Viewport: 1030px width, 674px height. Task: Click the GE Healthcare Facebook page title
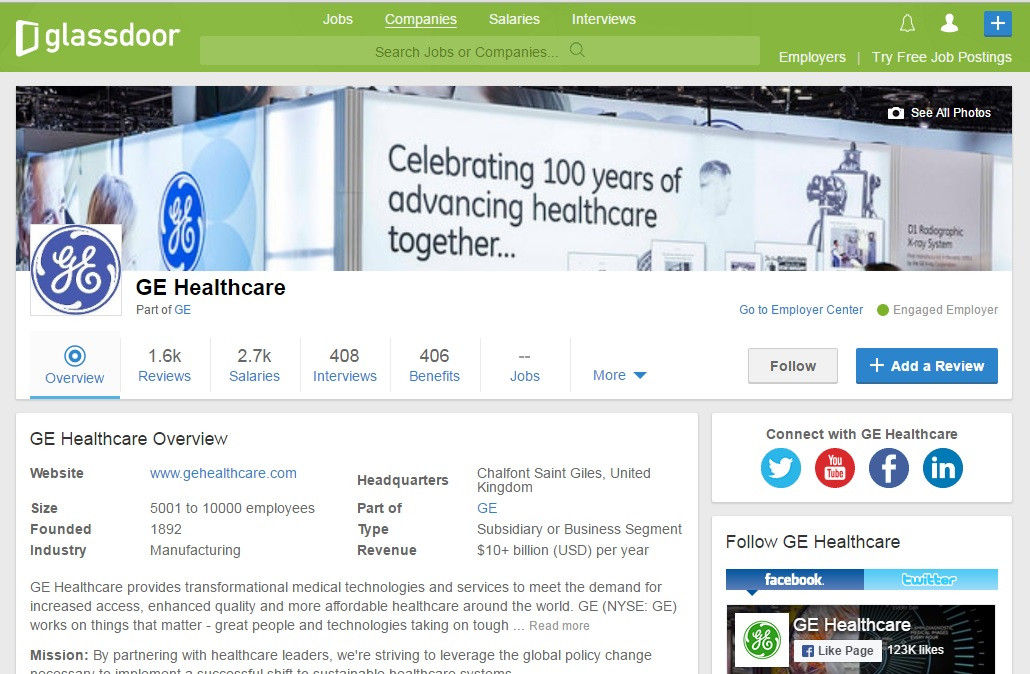852,624
